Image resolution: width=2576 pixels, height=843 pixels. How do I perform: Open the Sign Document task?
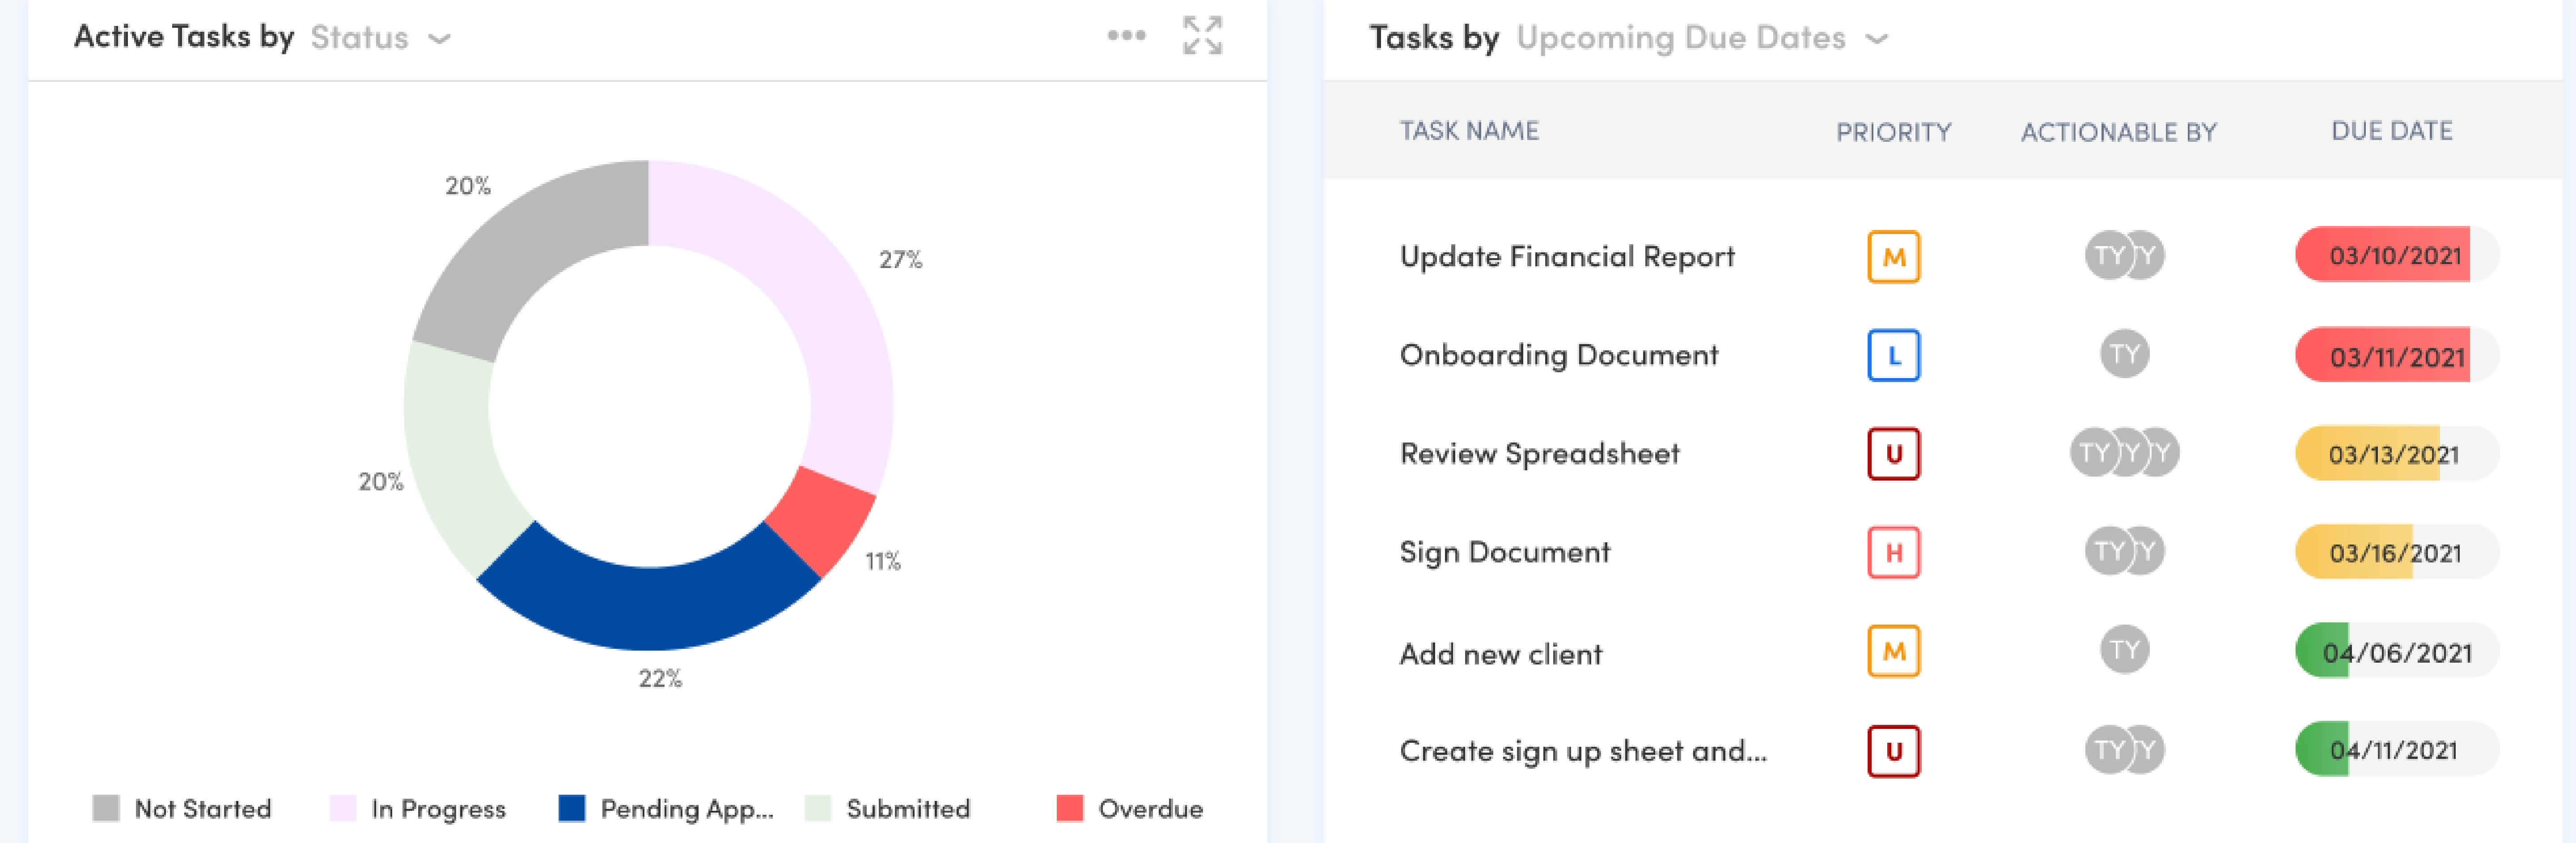(1505, 552)
